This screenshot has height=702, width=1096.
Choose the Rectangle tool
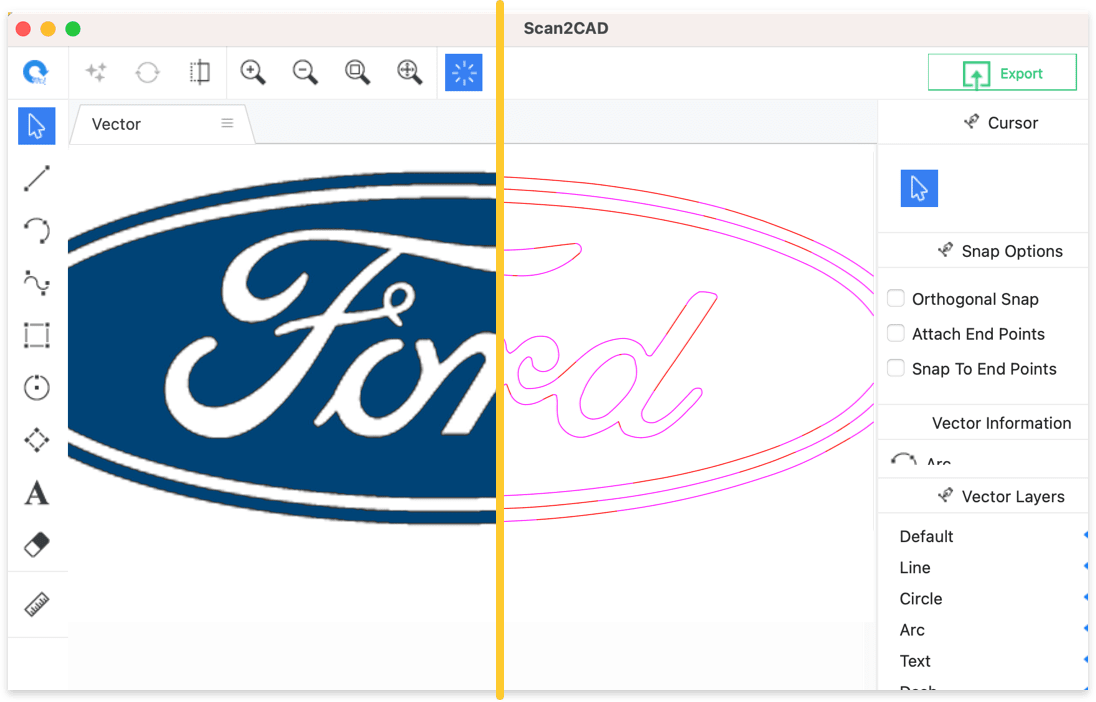tap(37, 335)
